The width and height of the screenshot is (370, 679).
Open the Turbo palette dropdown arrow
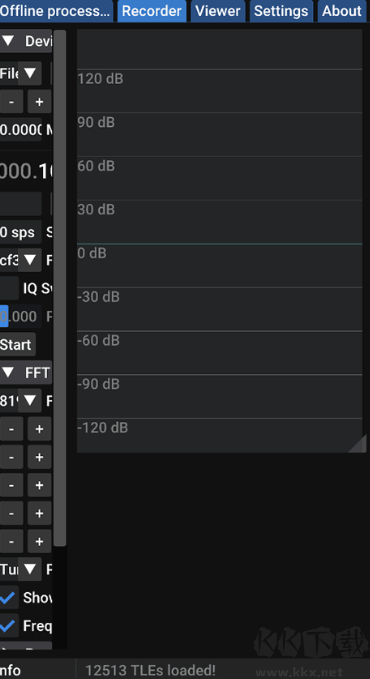pyautogui.click(x=30, y=569)
